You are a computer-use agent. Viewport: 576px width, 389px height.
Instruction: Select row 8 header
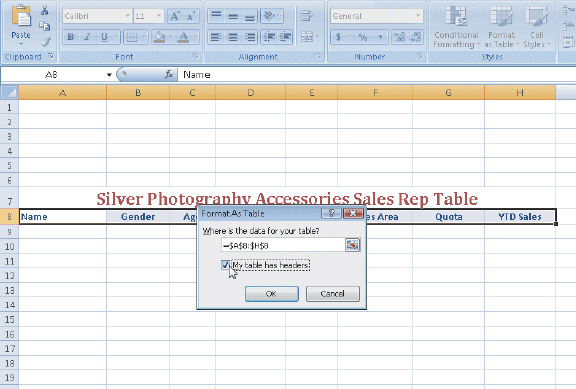click(x=10, y=217)
